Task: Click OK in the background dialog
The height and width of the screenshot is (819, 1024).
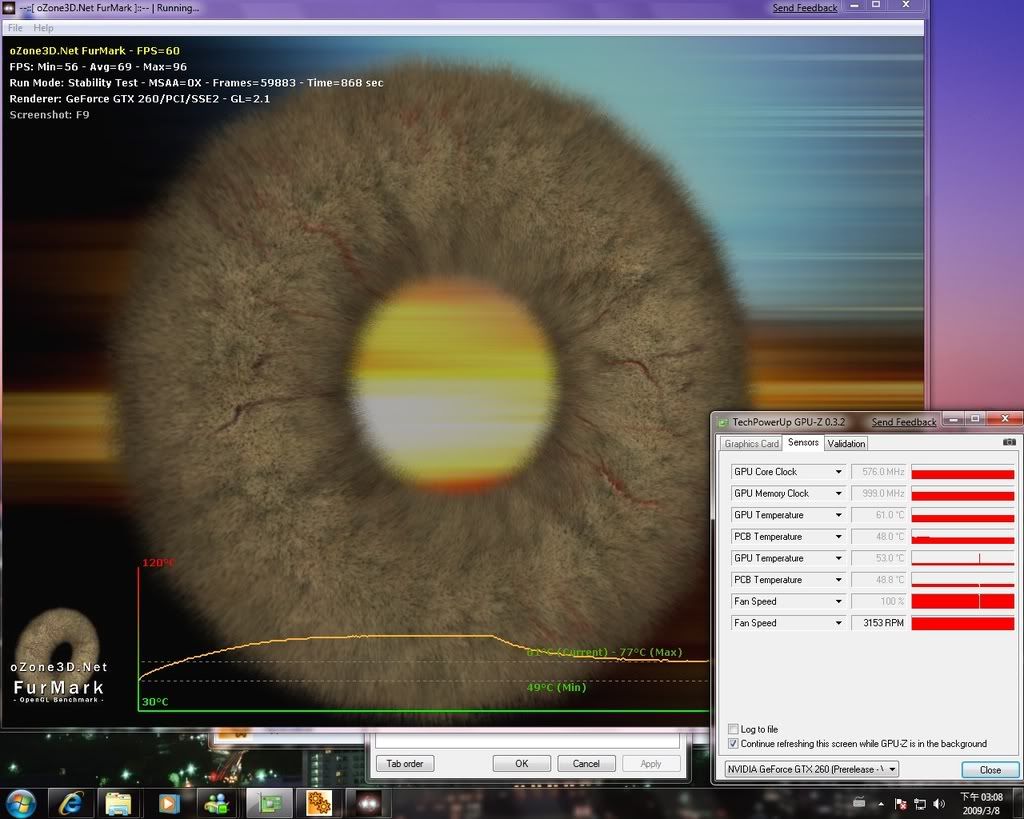Action: (x=522, y=763)
